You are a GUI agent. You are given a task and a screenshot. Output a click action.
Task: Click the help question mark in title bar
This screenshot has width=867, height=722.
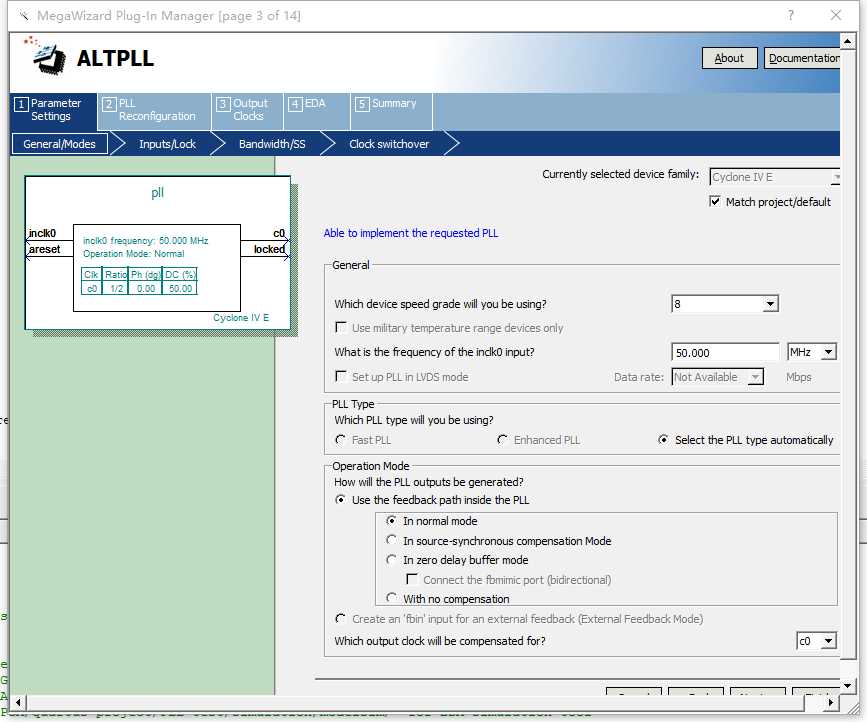[791, 15]
